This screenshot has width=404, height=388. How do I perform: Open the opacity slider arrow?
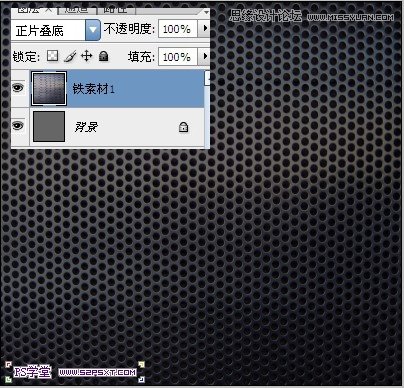point(204,29)
